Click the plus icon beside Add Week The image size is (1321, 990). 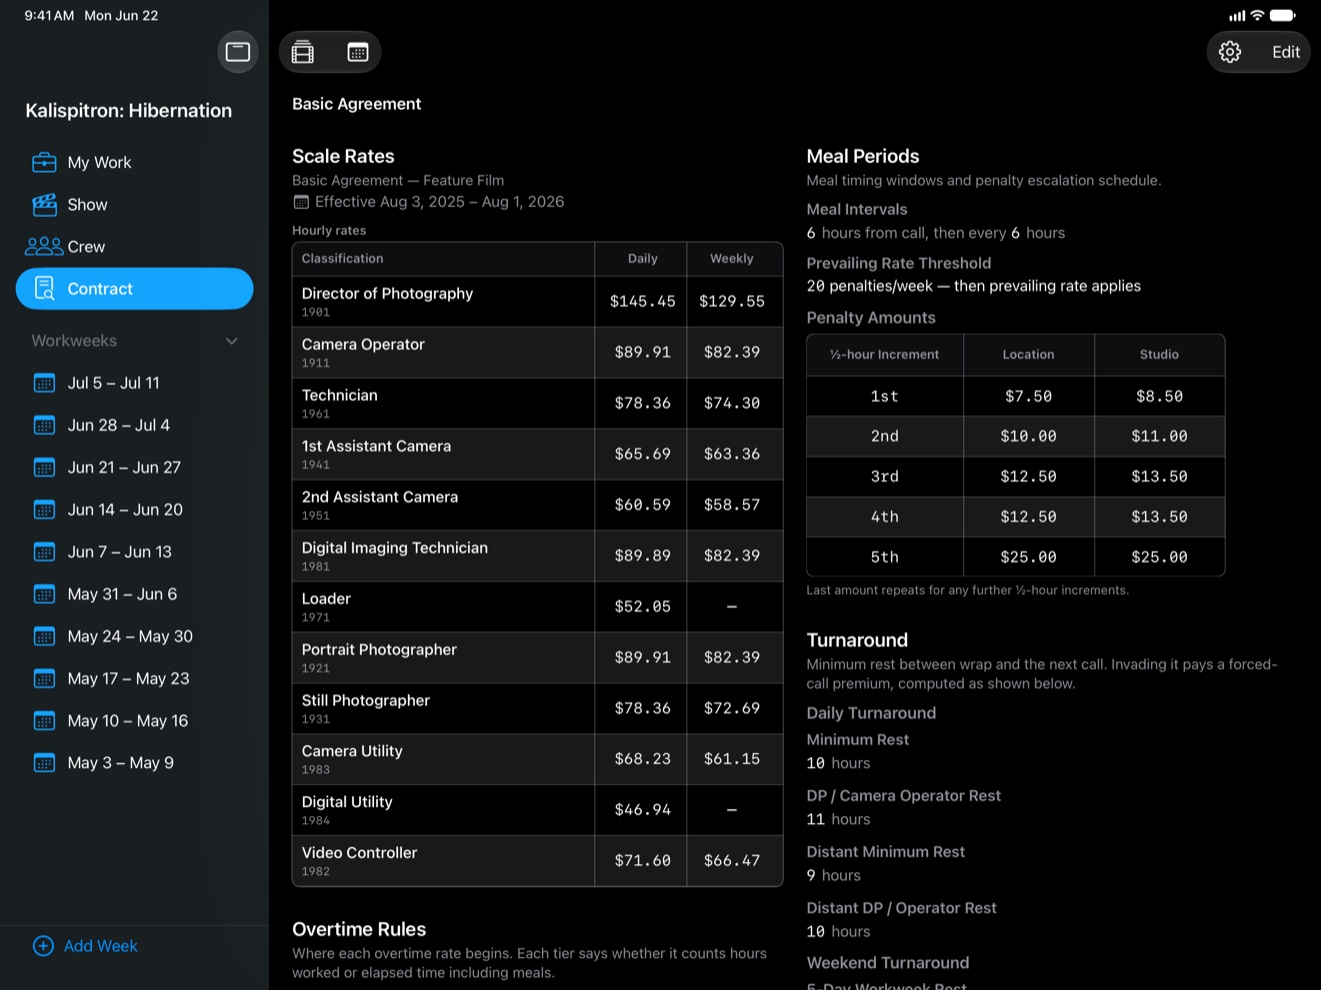pos(43,946)
